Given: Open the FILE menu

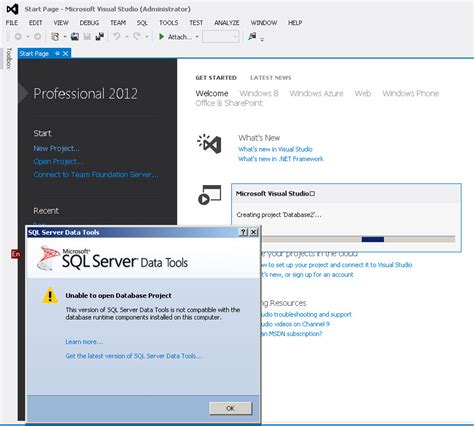Looking at the screenshot, I should click(12, 23).
